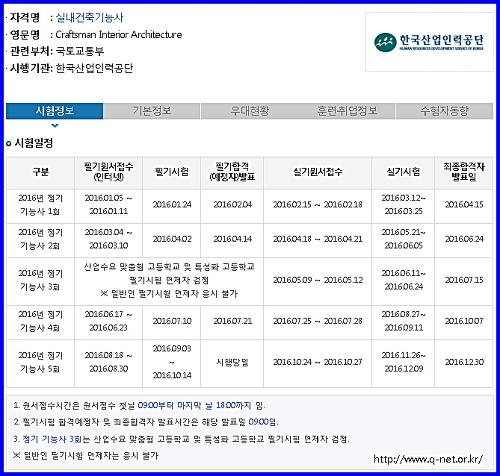The width and height of the screenshot is (500, 476).
Task: Select 한국산업인력공단 next to 시행기관
Action: (x=94, y=68)
